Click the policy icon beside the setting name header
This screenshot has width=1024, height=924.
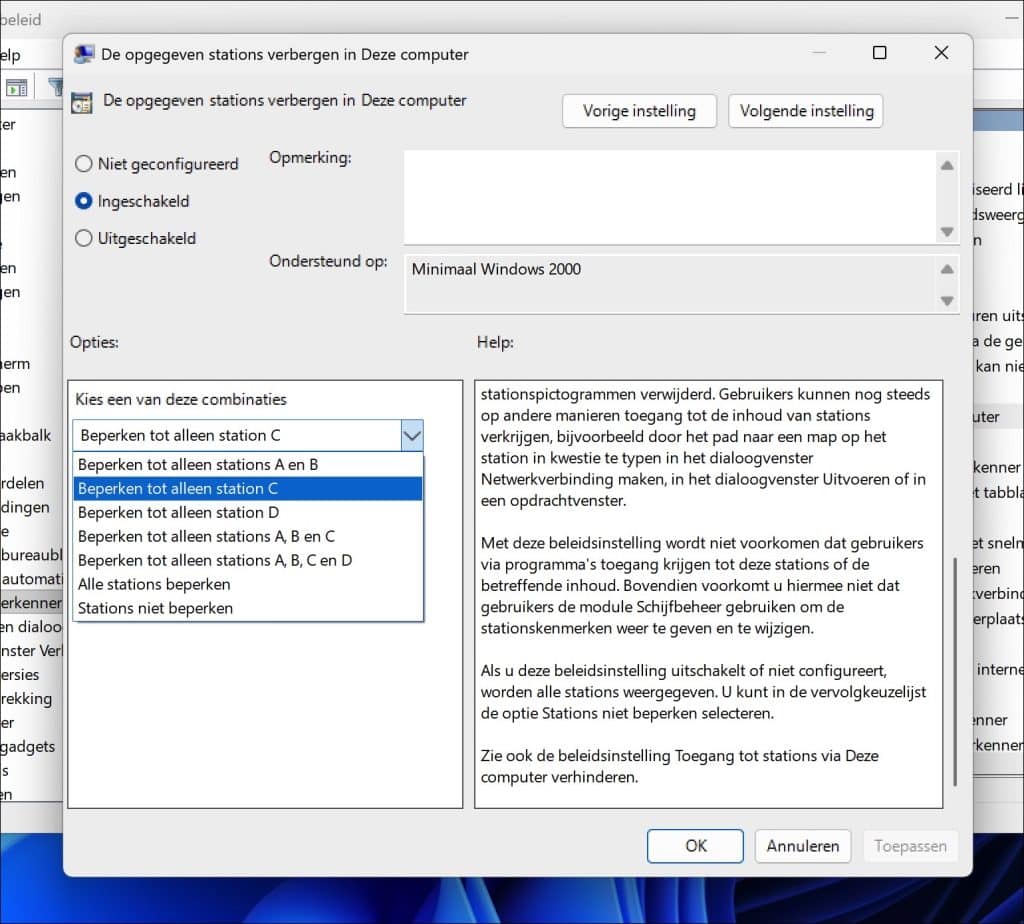pyautogui.click(x=85, y=101)
